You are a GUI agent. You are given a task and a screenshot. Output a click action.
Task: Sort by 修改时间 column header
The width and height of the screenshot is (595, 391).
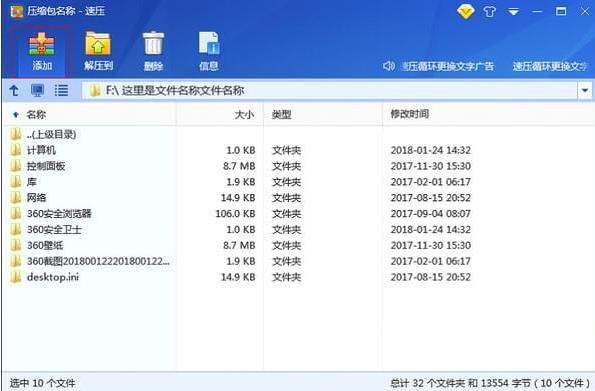pyautogui.click(x=409, y=114)
